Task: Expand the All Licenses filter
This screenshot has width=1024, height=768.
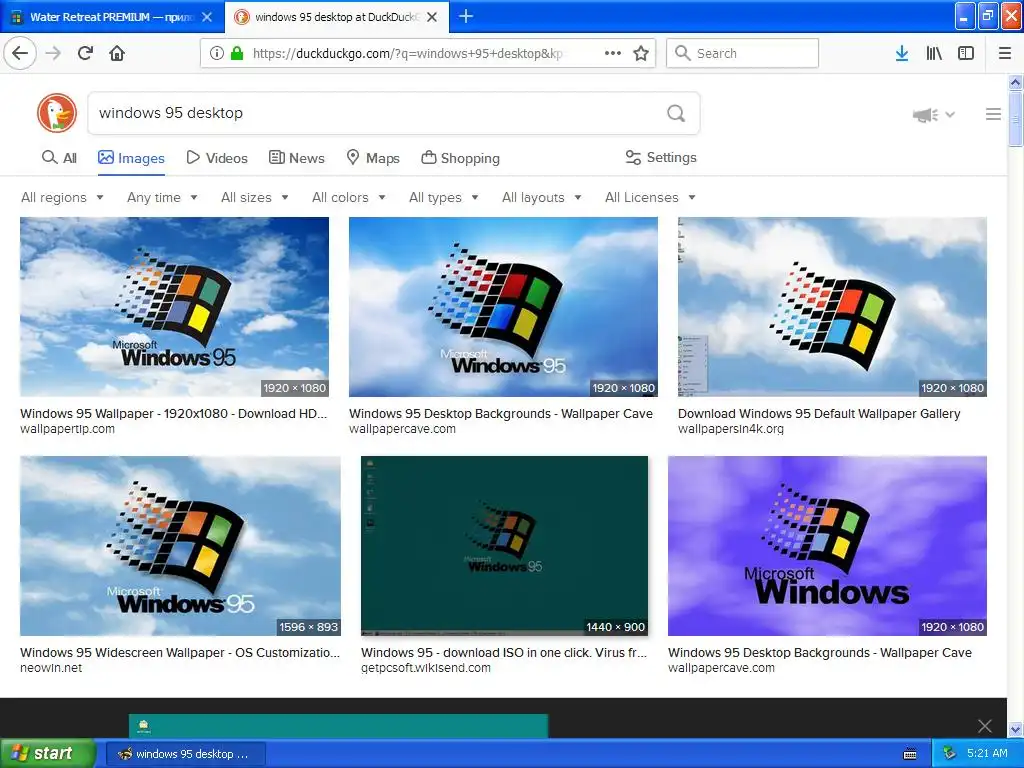Action: pos(650,197)
